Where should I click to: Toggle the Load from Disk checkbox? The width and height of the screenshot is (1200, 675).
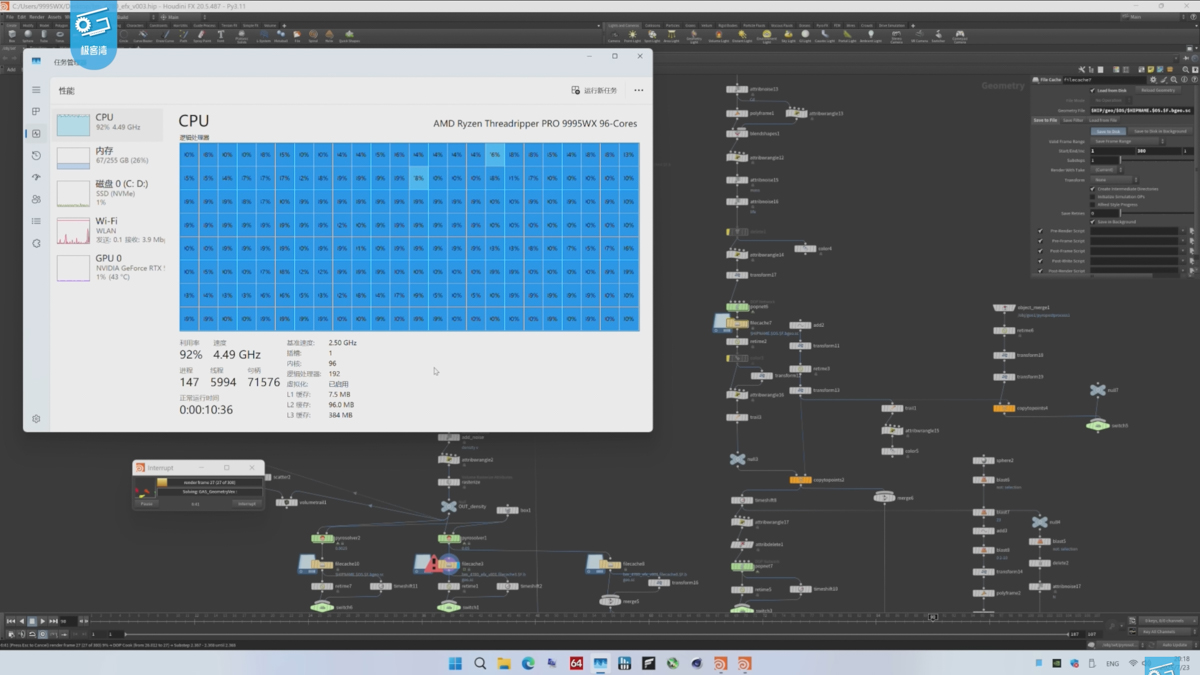pos(1092,90)
